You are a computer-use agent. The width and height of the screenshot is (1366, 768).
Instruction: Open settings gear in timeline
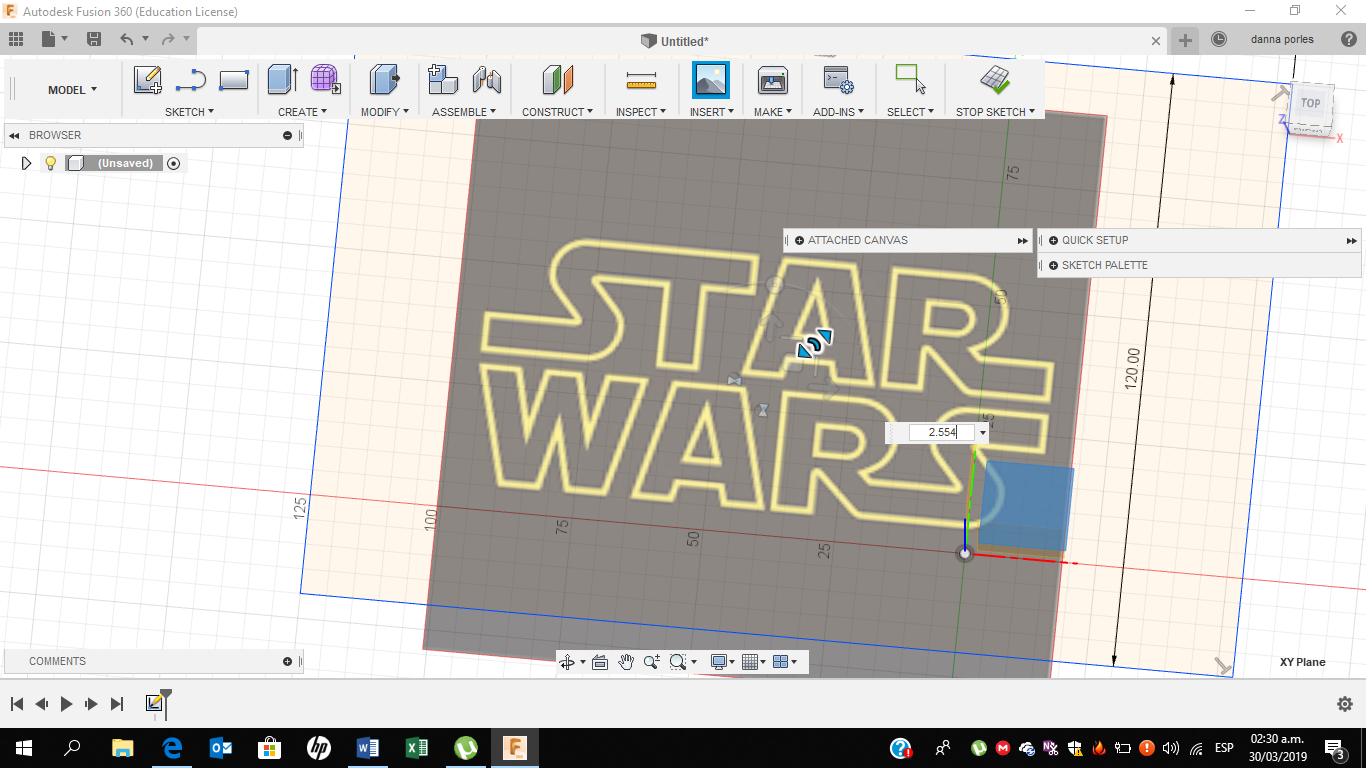pyautogui.click(x=1345, y=704)
